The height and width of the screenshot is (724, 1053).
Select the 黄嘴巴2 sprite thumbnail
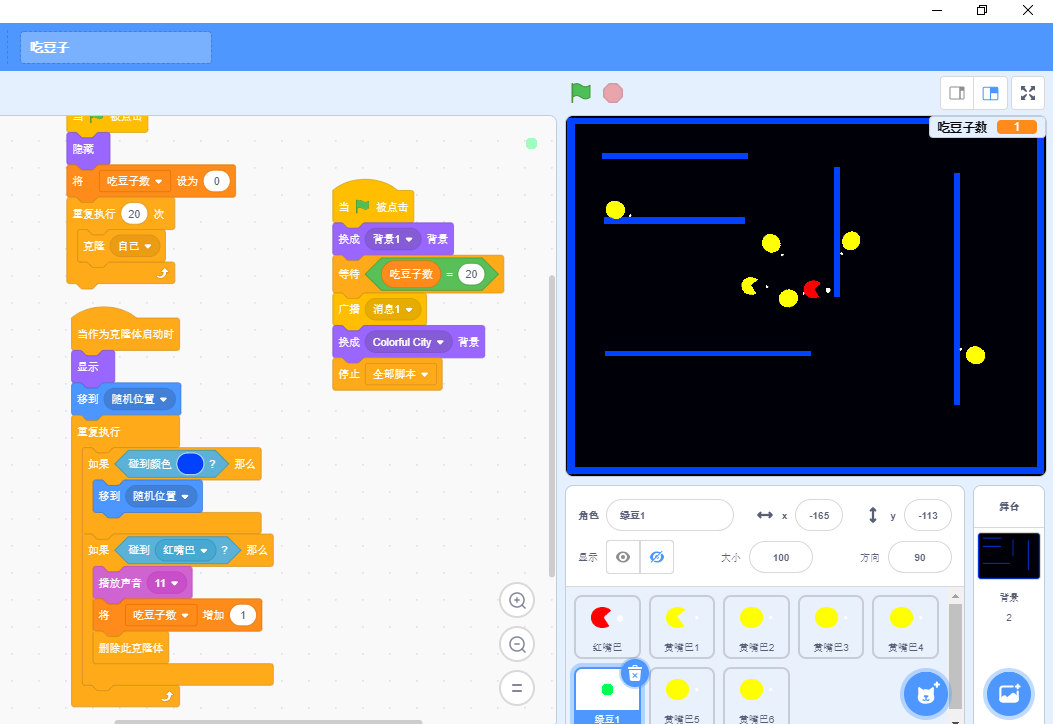(x=756, y=627)
